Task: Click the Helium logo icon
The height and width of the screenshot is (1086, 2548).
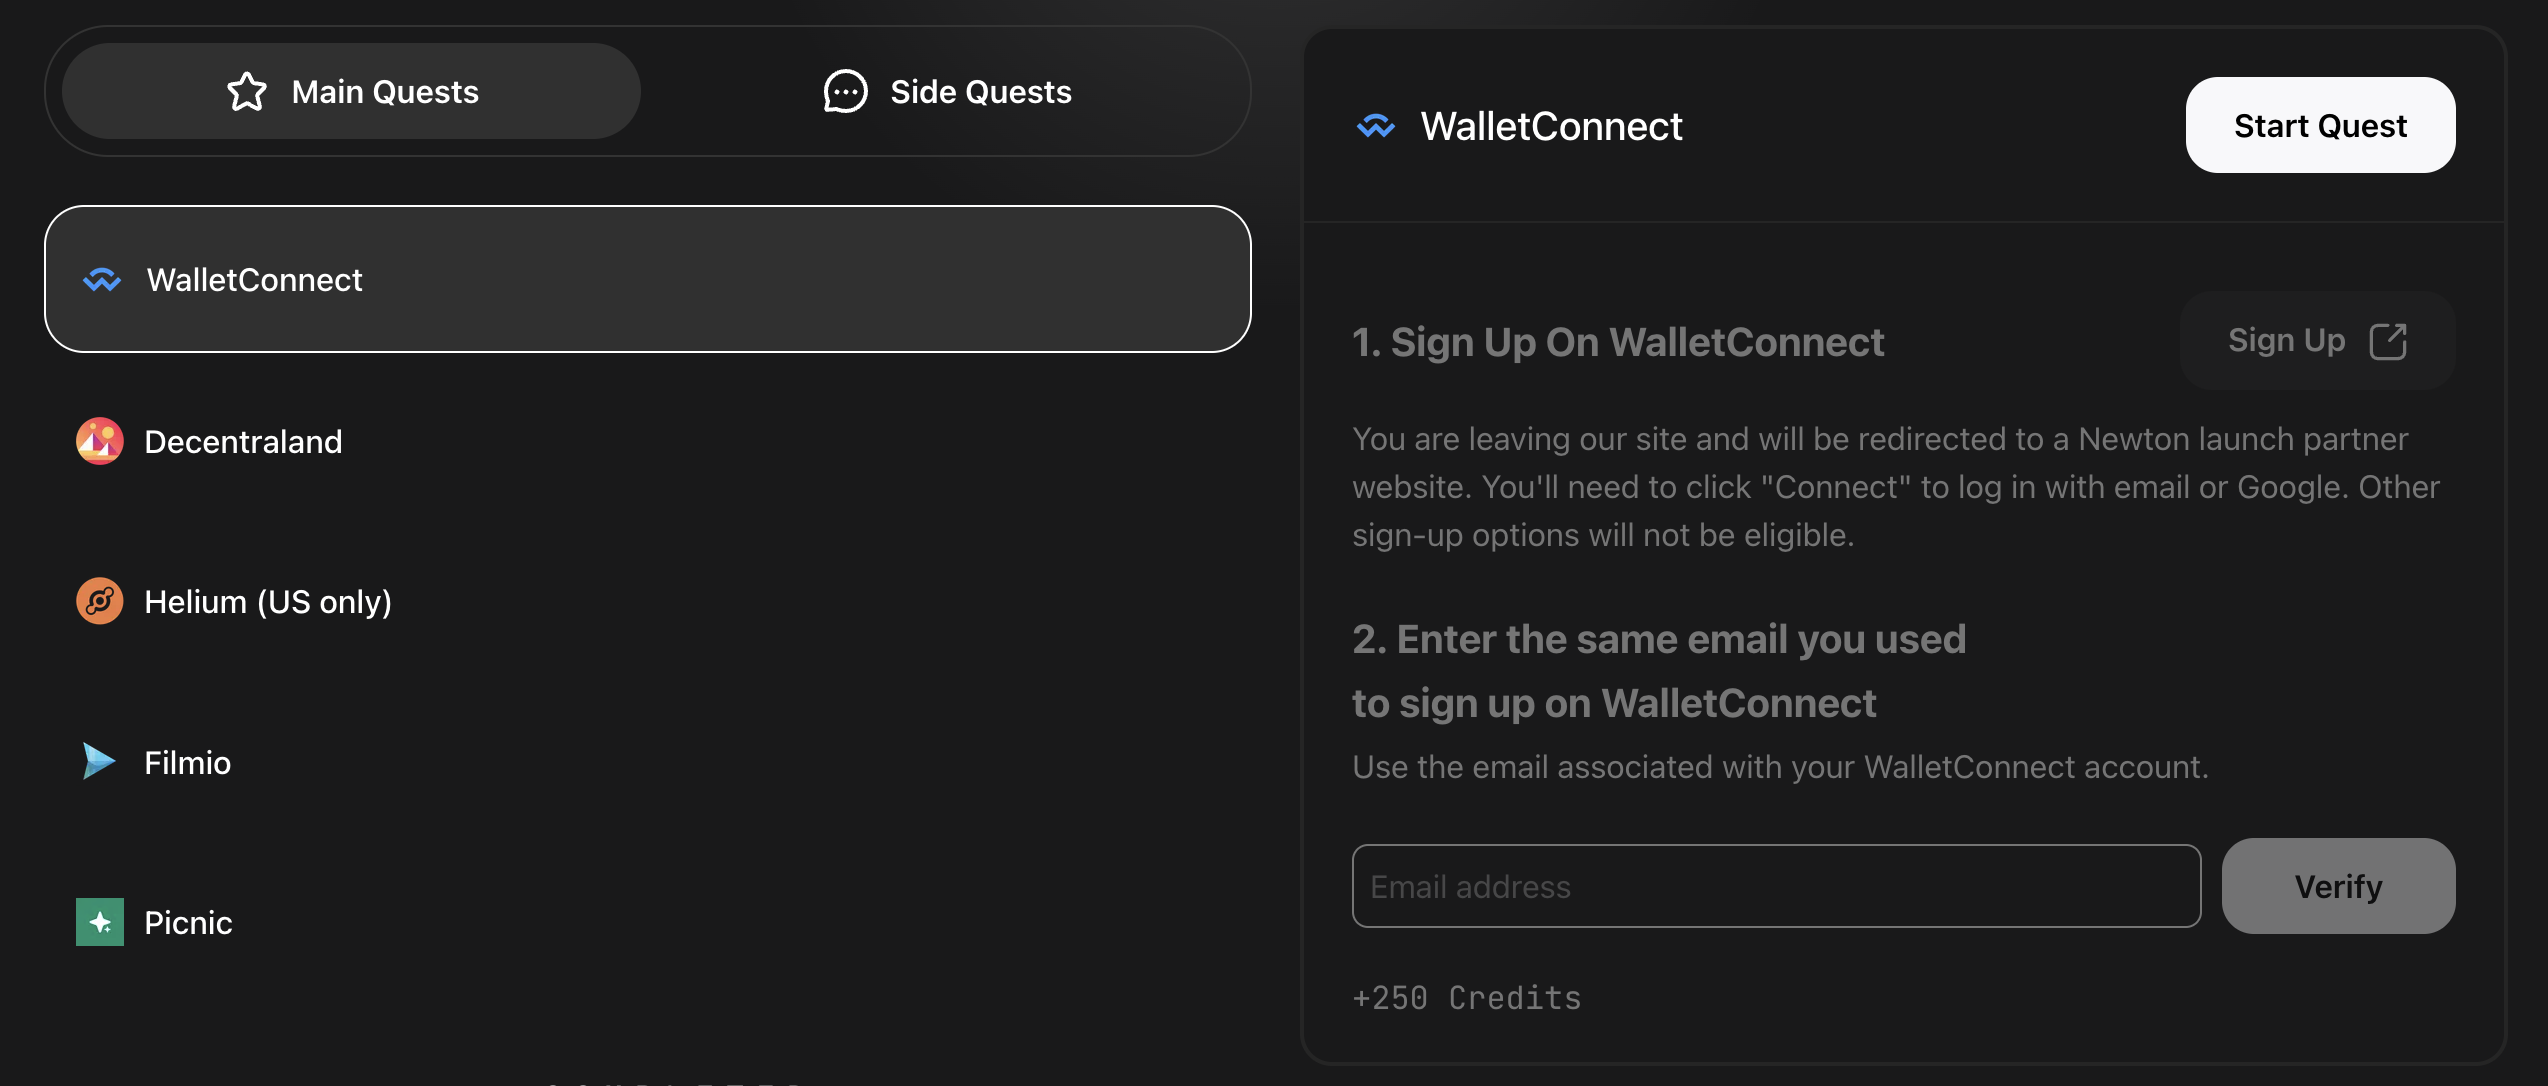Action: (x=100, y=601)
